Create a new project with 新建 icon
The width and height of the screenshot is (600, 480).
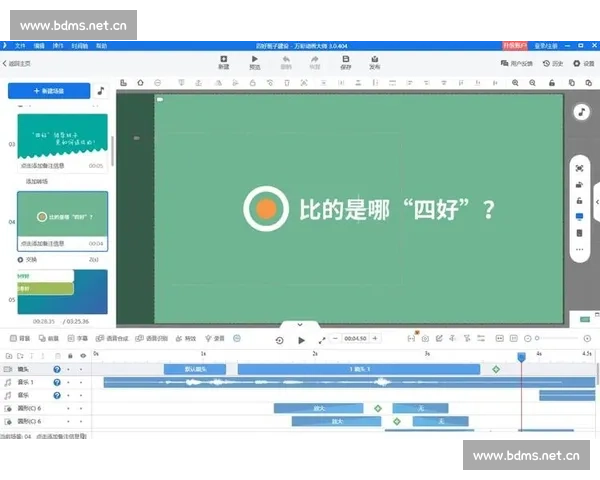[x=223, y=62]
